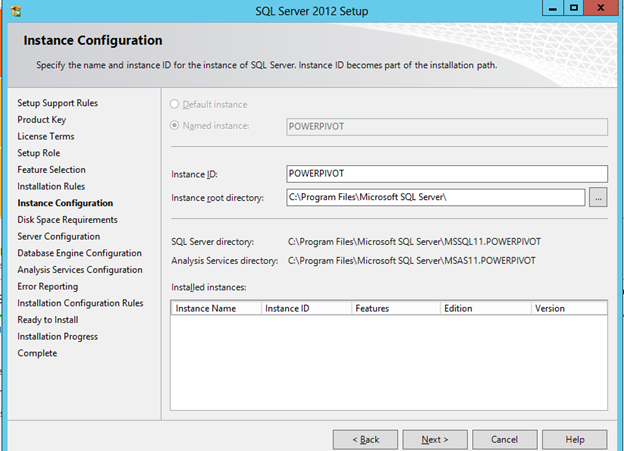Click the Instance ID input field
Viewport: 624px width, 451px height.
click(447, 174)
